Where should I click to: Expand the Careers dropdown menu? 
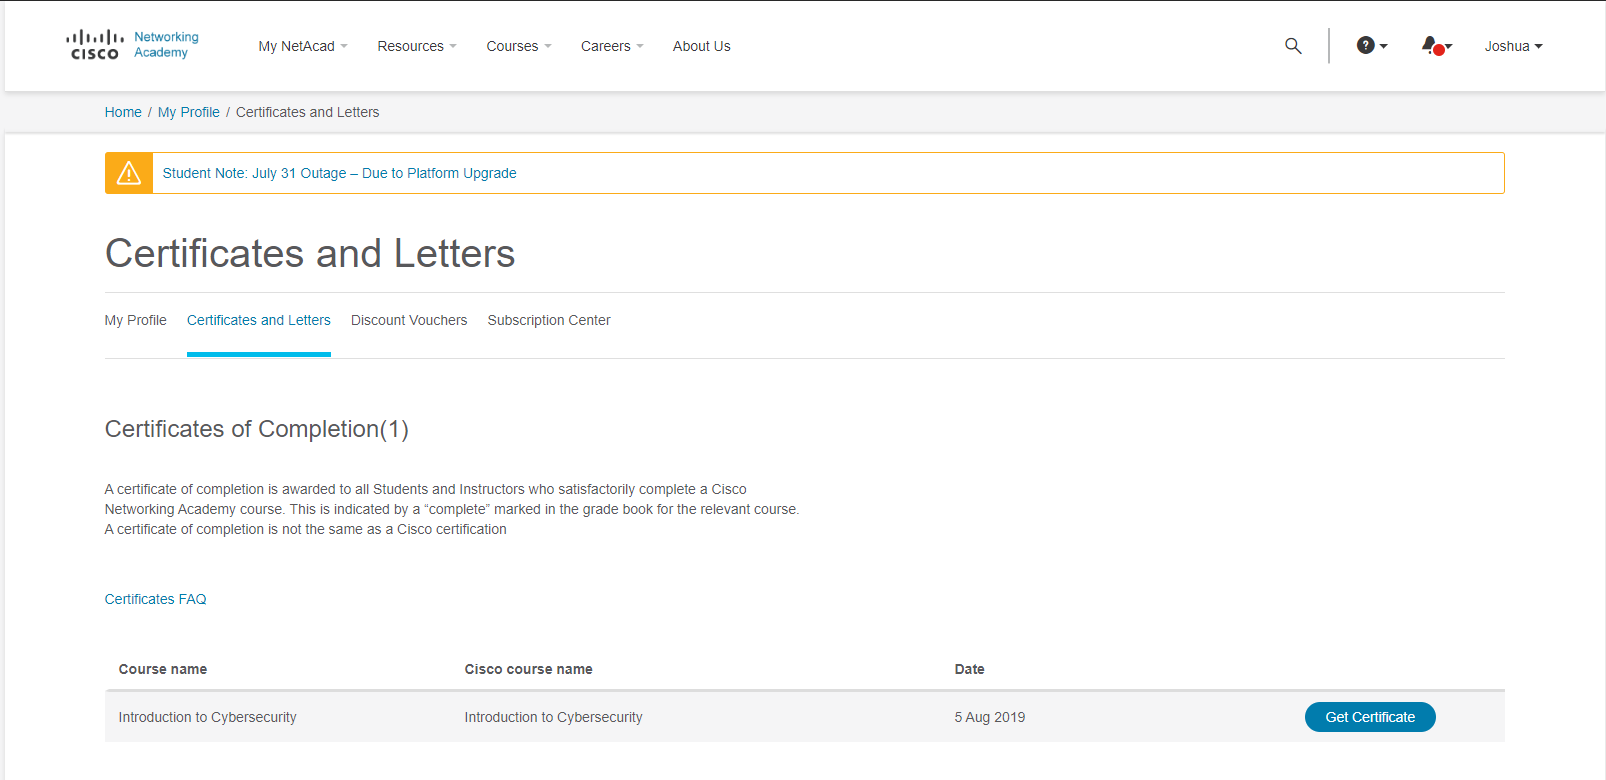pos(612,46)
